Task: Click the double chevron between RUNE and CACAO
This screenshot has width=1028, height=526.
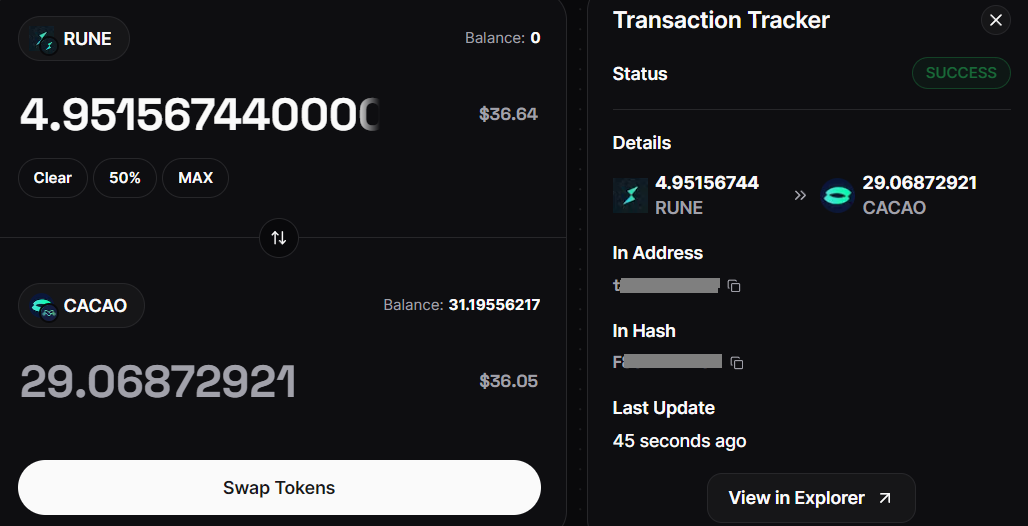Action: [x=800, y=195]
